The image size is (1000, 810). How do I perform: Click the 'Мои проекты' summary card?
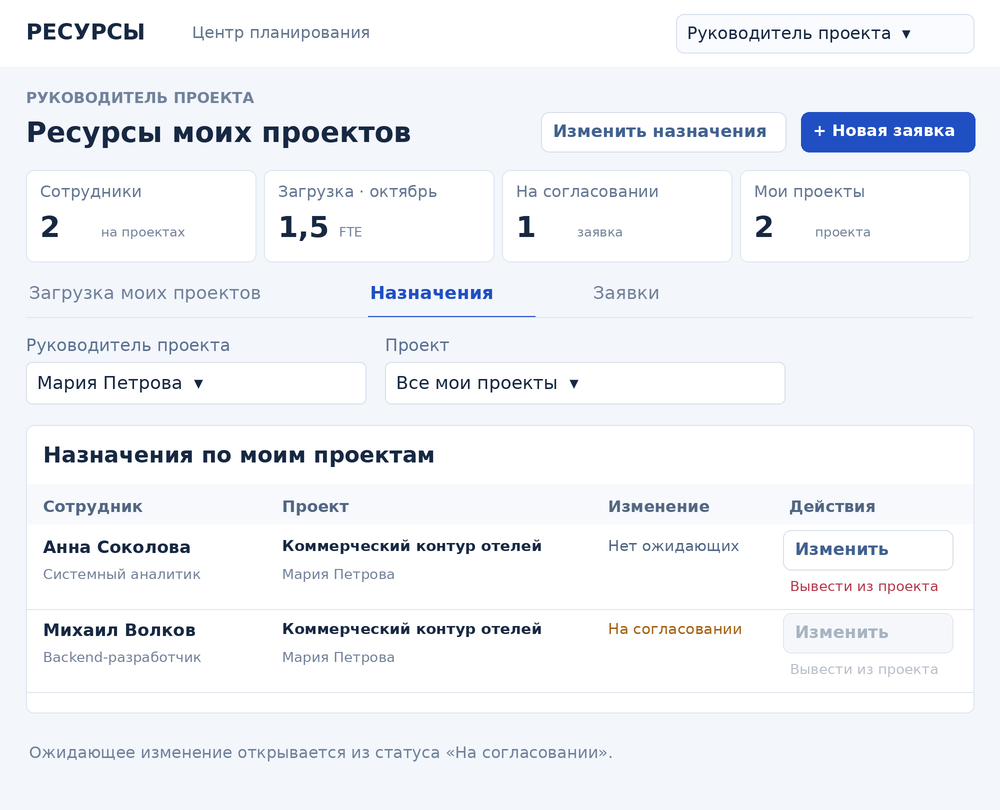(x=855, y=216)
